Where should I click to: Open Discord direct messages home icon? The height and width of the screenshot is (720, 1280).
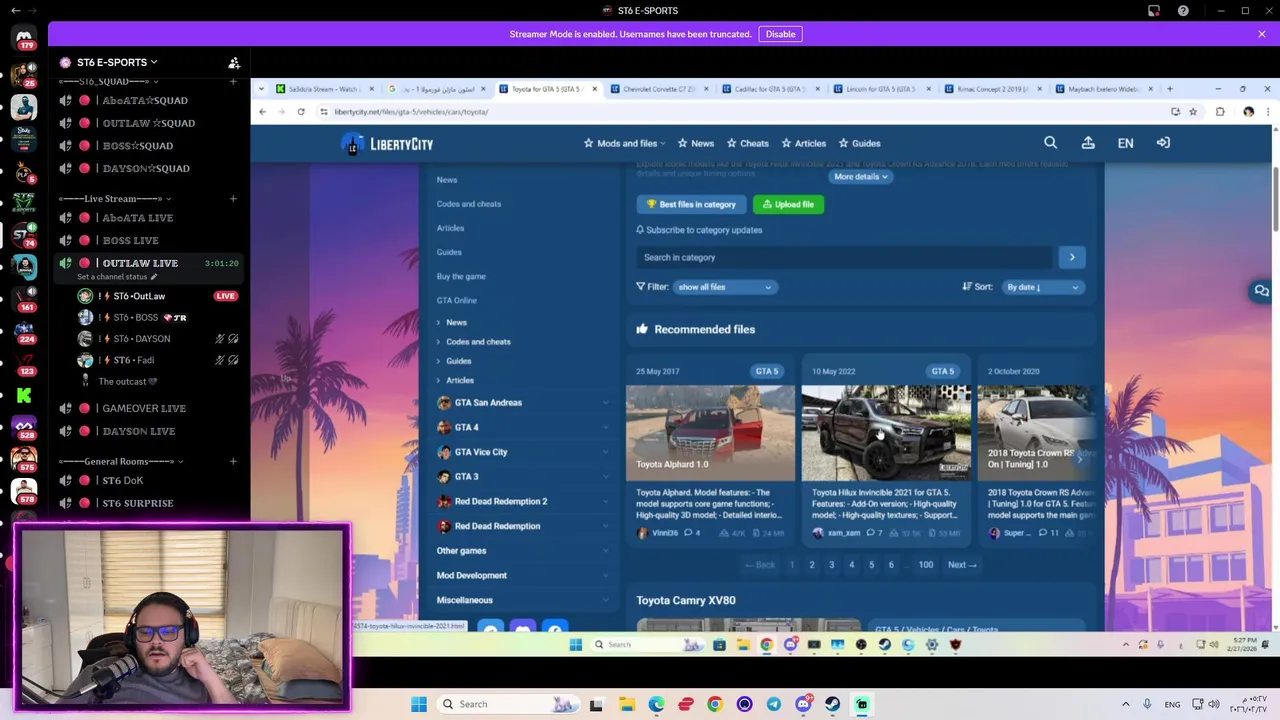coord(24,37)
